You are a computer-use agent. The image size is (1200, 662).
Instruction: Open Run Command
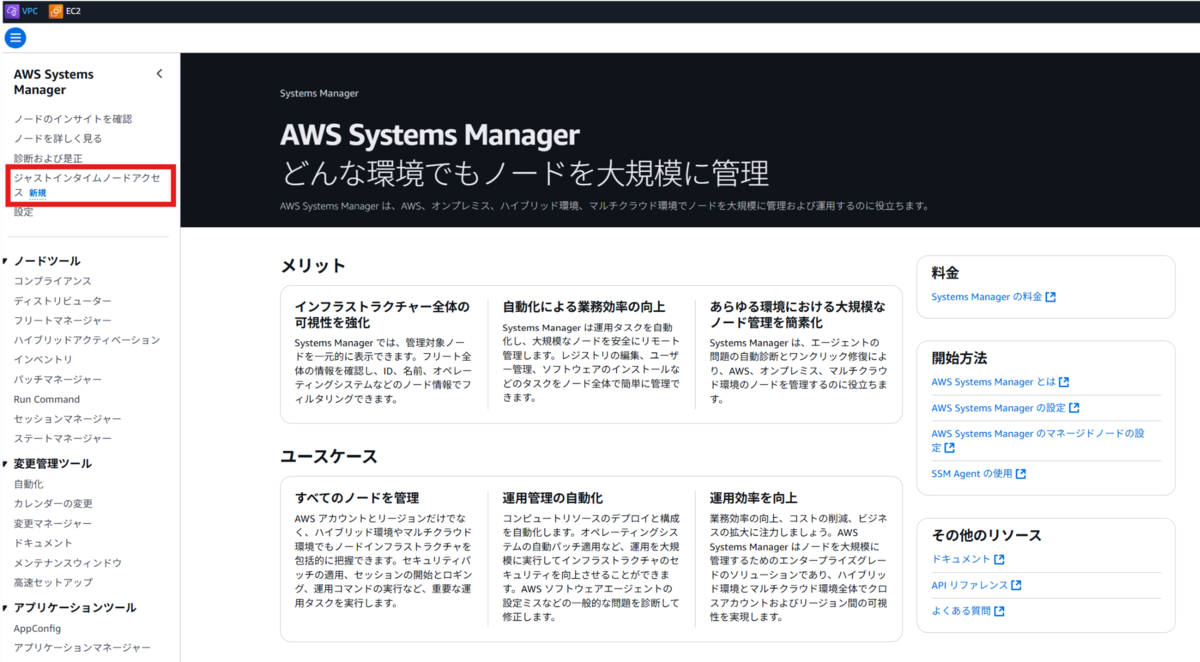(x=47, y=399)
